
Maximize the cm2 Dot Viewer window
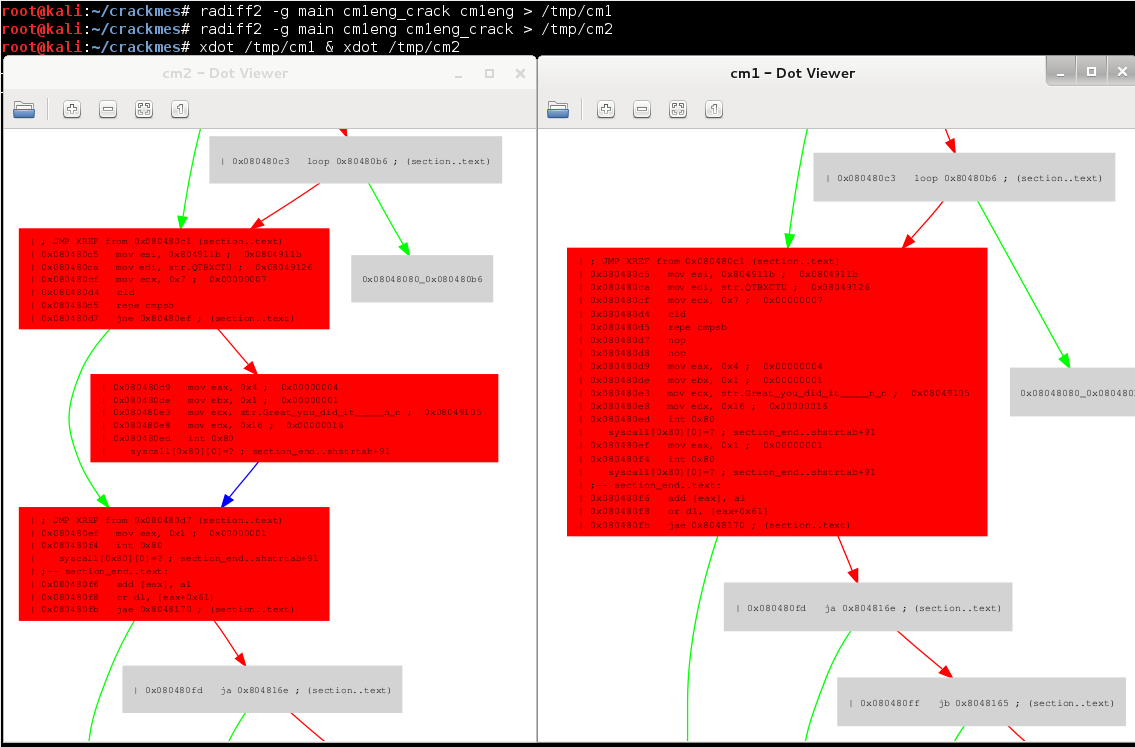pyautogui.click(x=489, y=74)
